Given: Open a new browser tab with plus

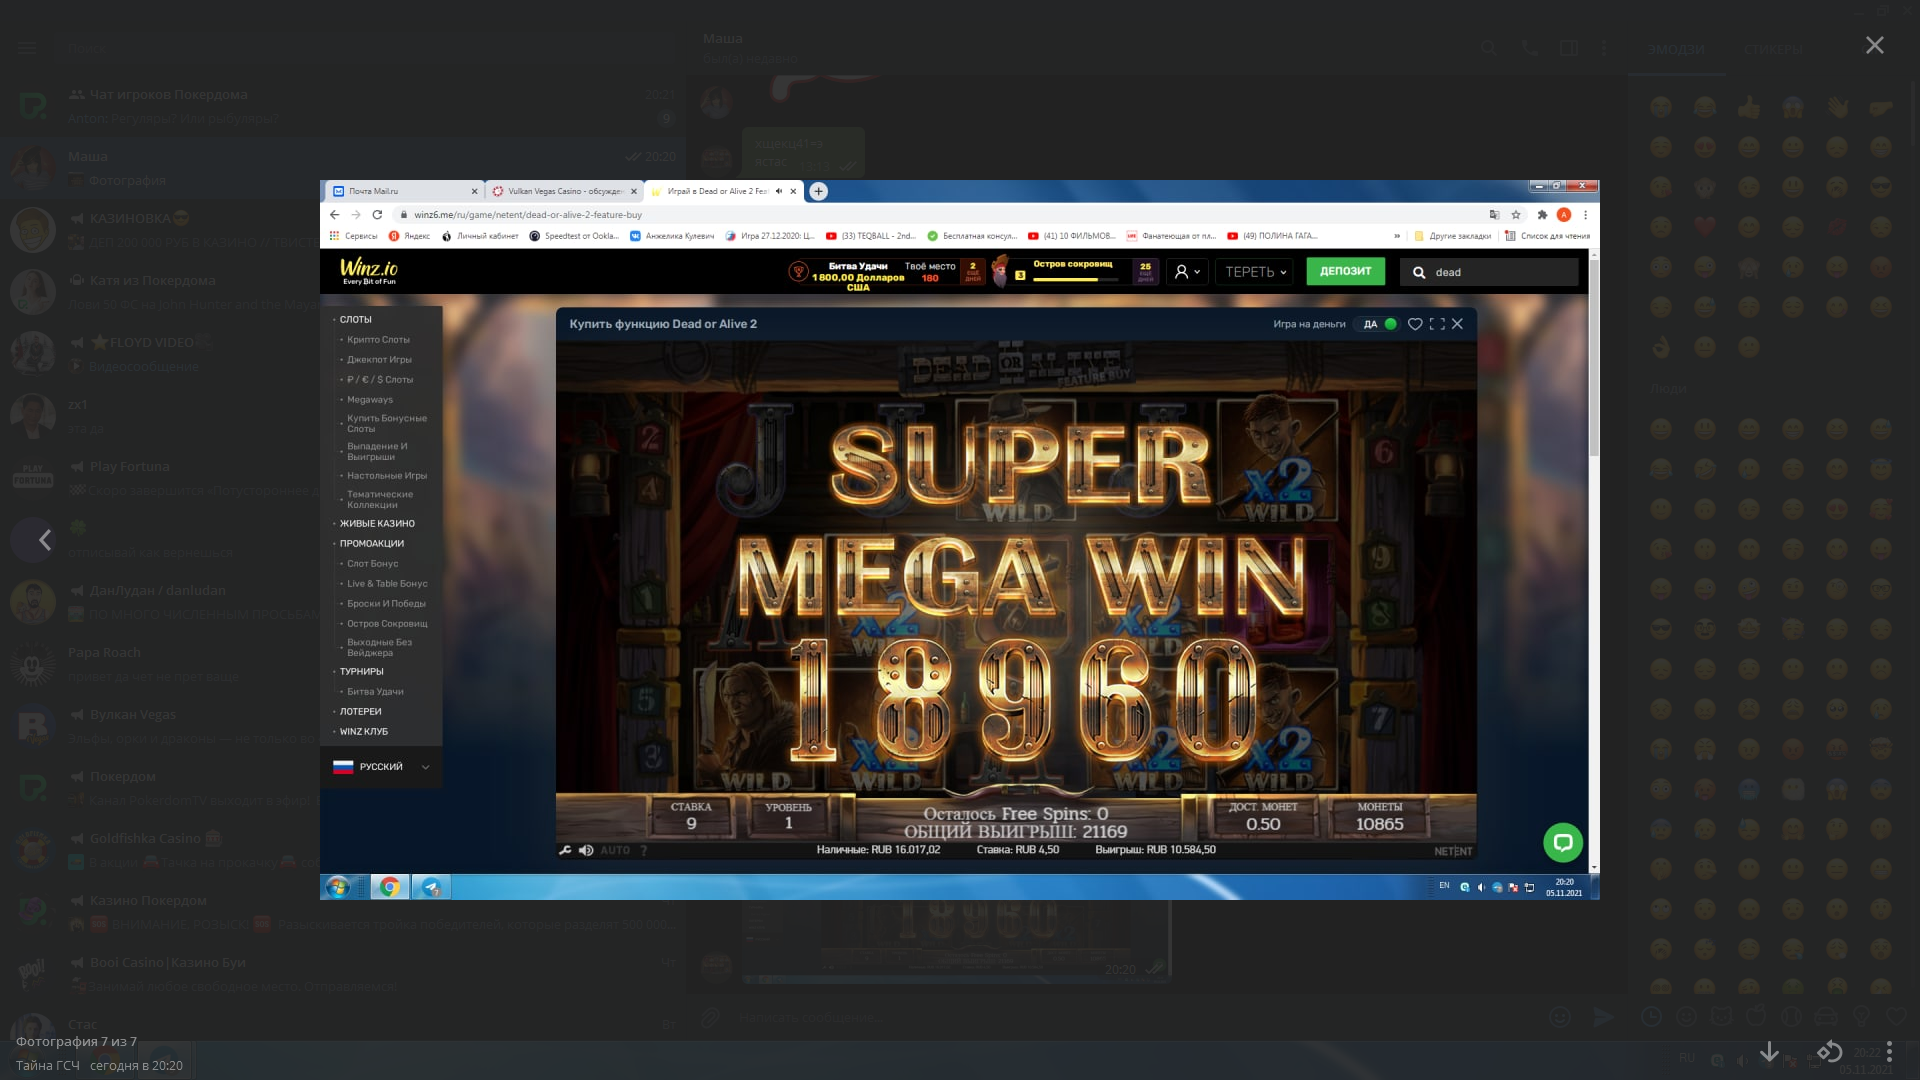Looking at the screenshot, I should coord(818,191).
